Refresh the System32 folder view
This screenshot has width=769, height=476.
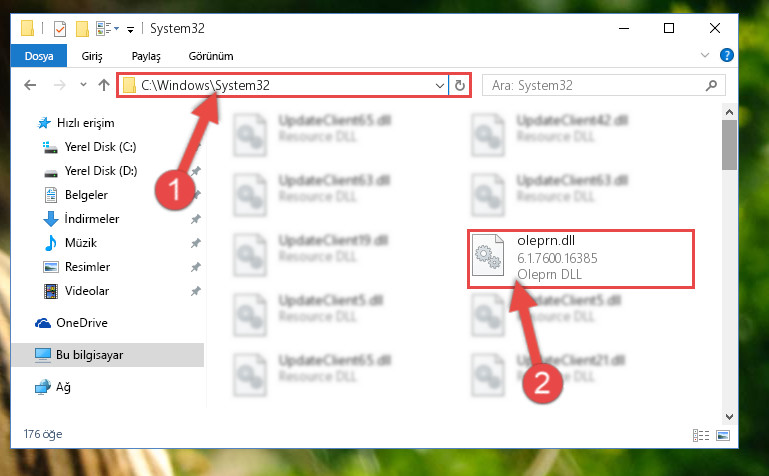(460, 86)
